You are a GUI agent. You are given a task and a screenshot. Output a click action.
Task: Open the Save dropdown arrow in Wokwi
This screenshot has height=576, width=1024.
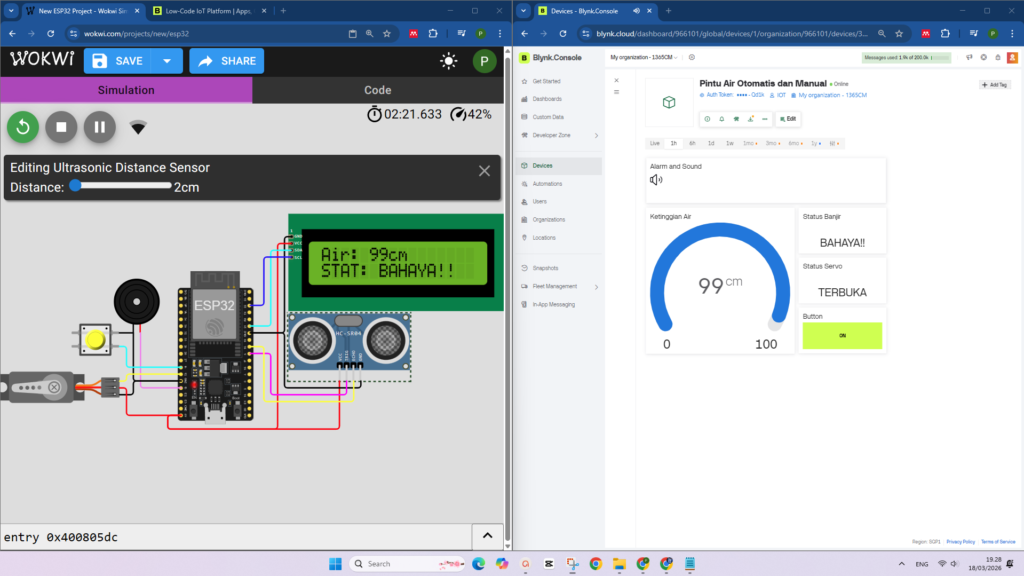(167, 61)
